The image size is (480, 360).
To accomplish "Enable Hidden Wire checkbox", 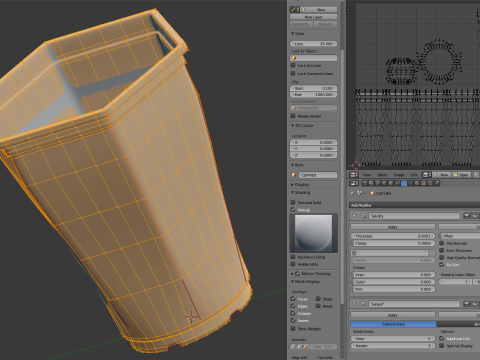I will pos(293,264).
